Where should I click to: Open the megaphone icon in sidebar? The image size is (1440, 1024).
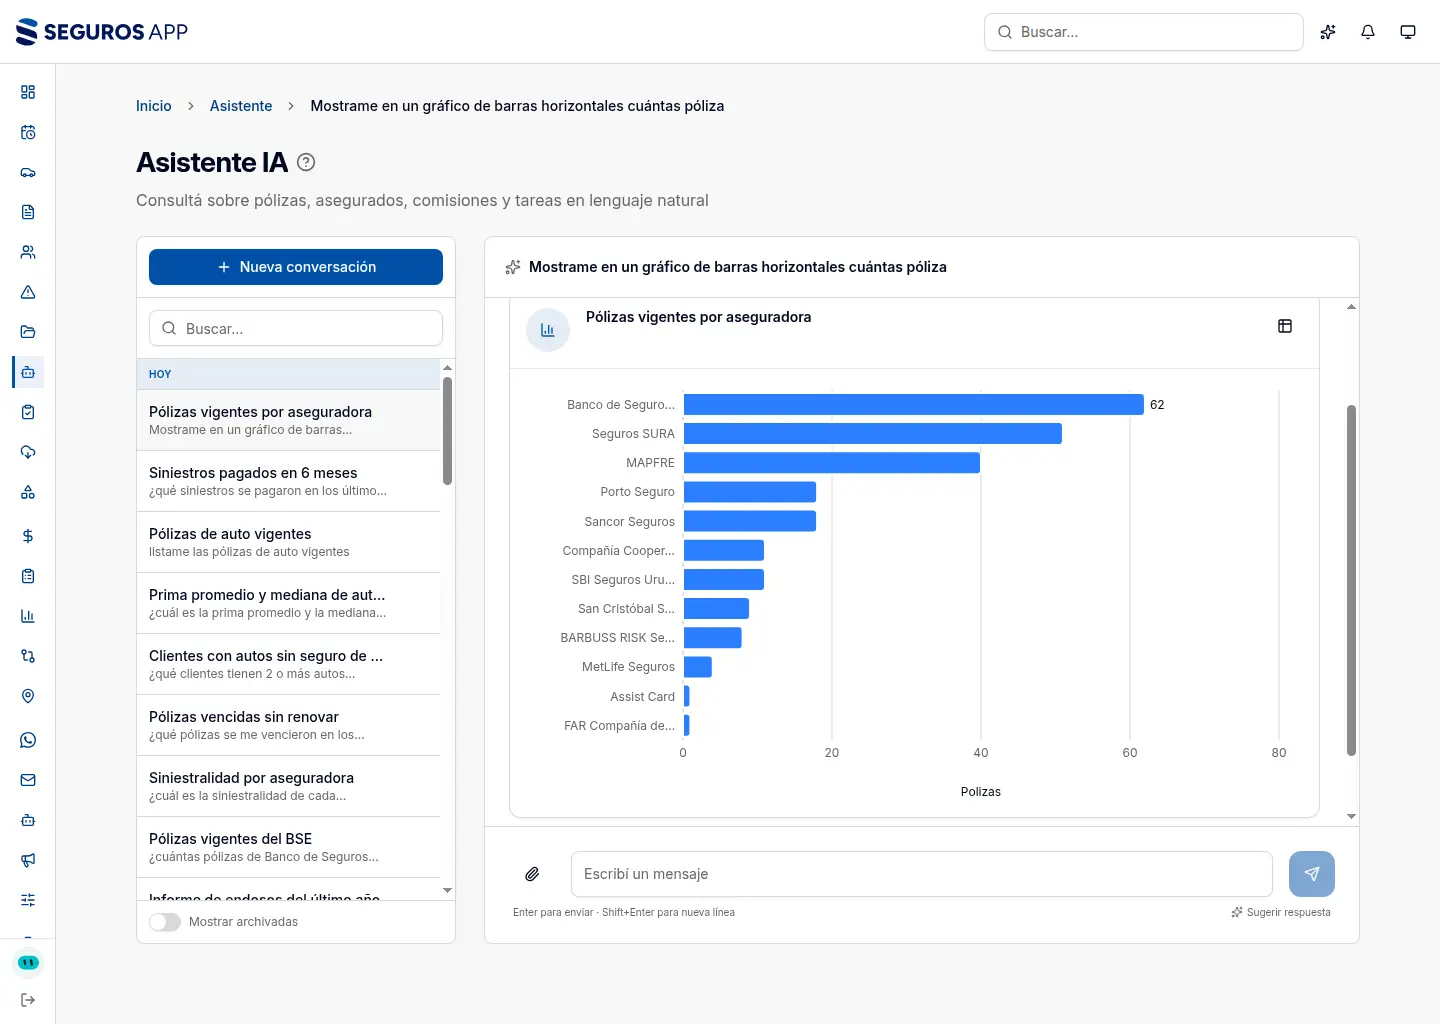pyautogui.click(x=28, y=860)
